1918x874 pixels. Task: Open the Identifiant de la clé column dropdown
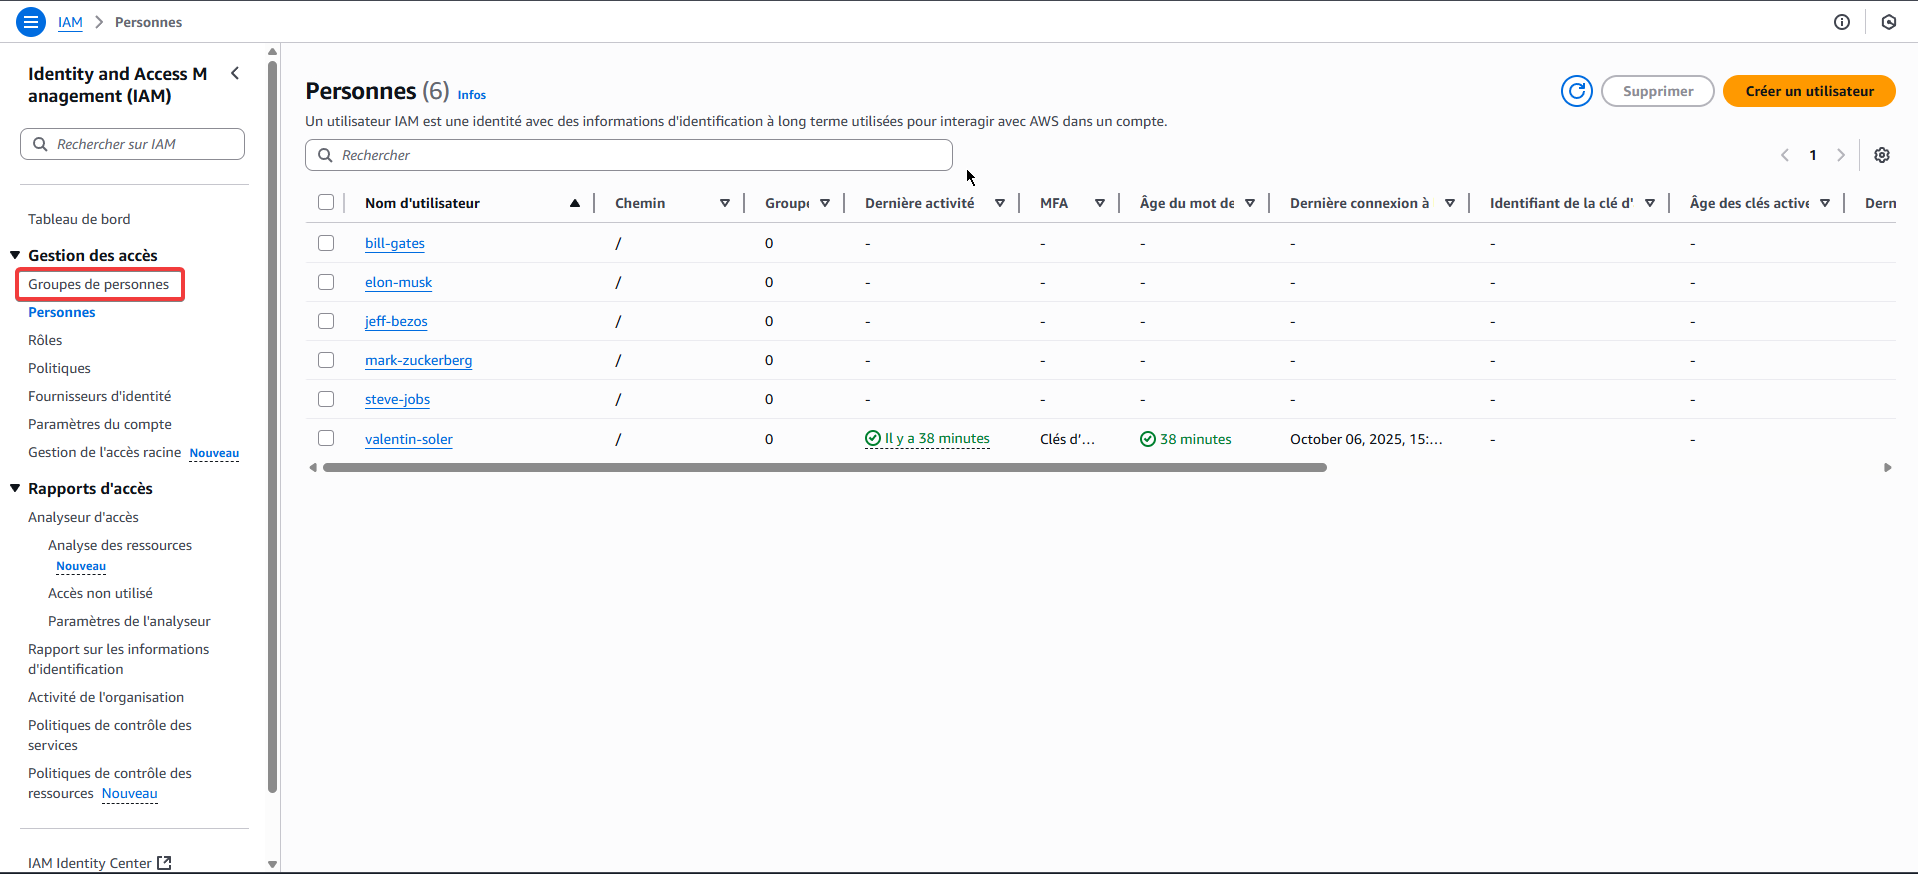click(x=1650, y=203)
